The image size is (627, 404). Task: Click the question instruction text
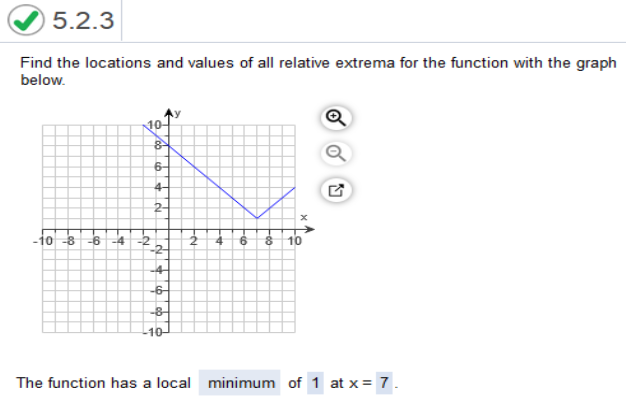tap(318, 71)
